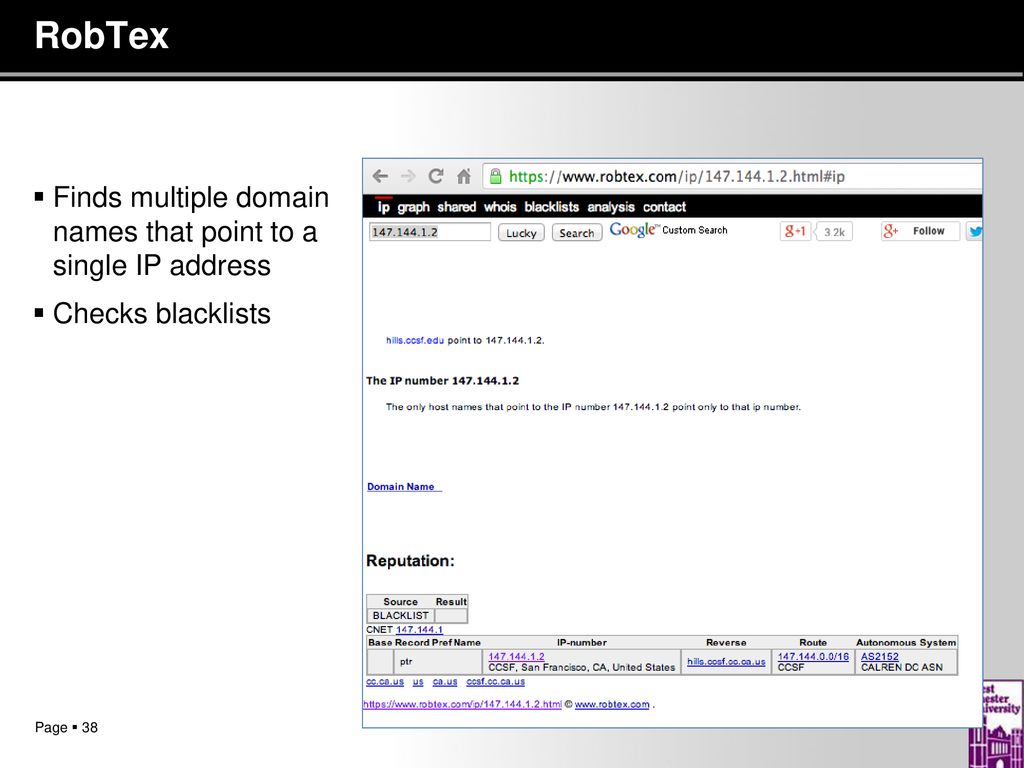Viewport: 1024px width, 768px height.
Task: Click the cc.ca.us link
Action: 385,681
